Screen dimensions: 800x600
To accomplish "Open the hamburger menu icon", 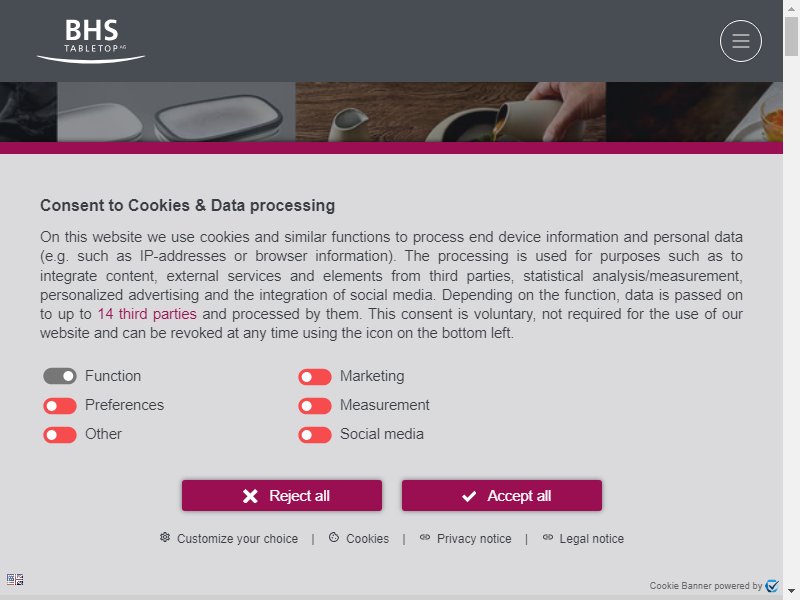I will 740,41.
